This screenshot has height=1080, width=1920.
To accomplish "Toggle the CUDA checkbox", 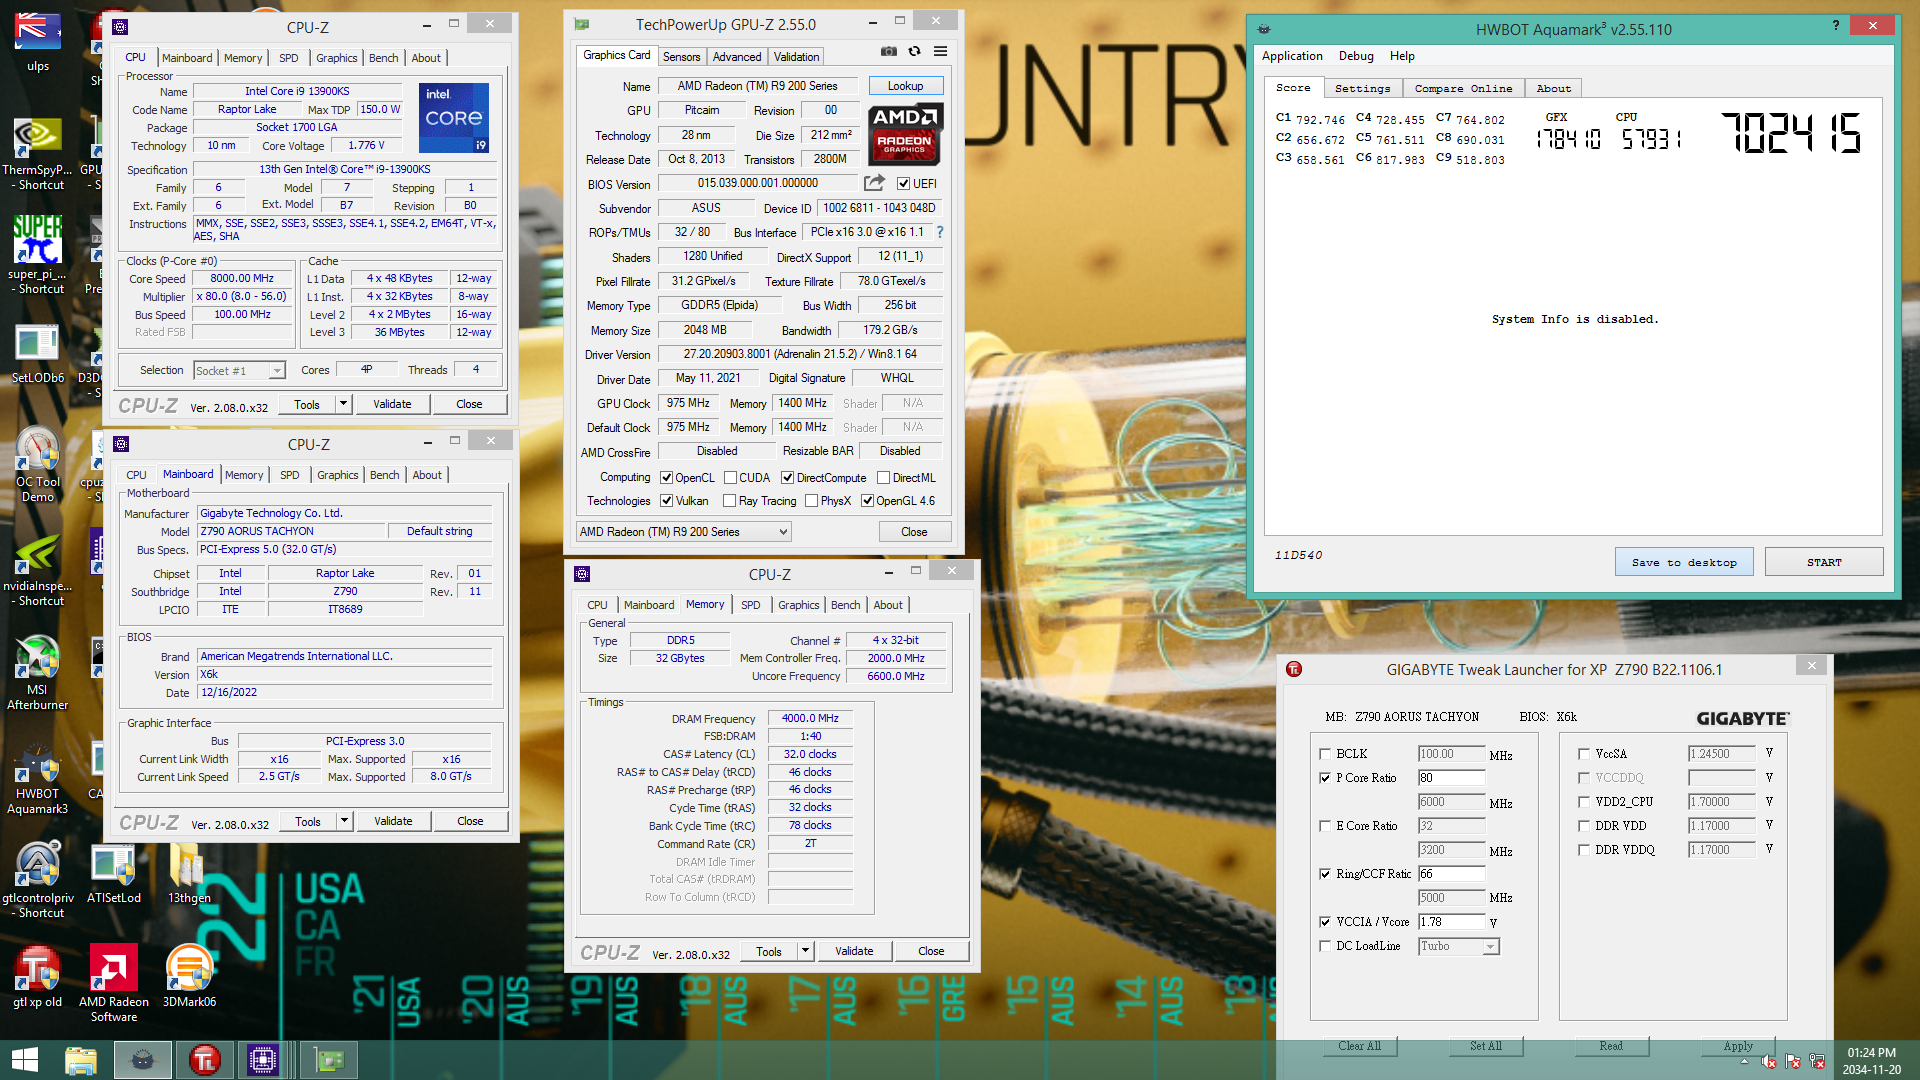I will (x=730, y=478).
